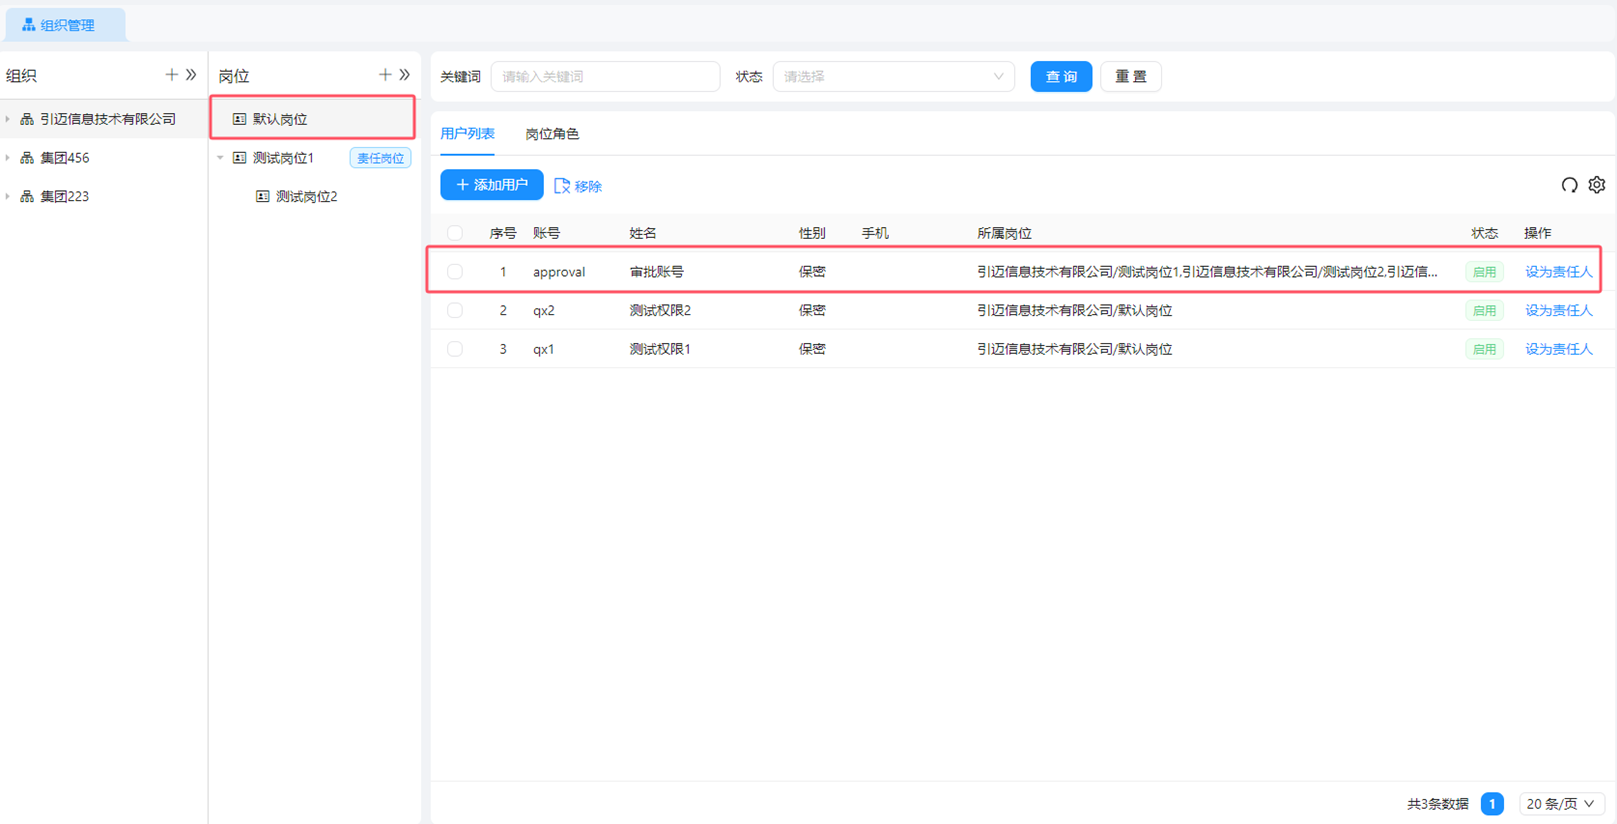The width and height of the screenshot is (1617, 824).
Task: Click the refresh icon above the table
Action: coord(1569,185)
